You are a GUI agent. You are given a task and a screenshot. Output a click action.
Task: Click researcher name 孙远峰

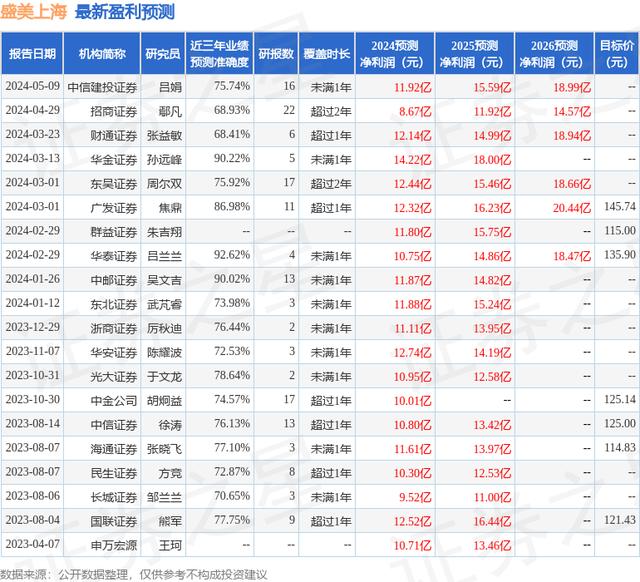click(164, 160)
